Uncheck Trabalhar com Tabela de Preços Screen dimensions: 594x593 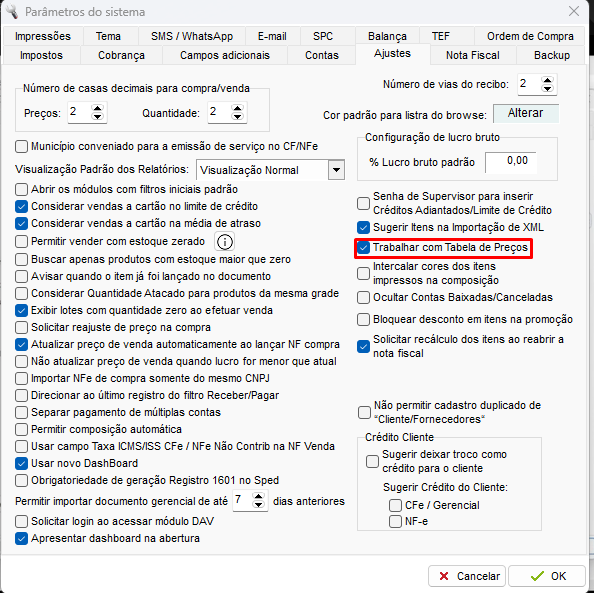pyautogui.click(x=363, y=248)
